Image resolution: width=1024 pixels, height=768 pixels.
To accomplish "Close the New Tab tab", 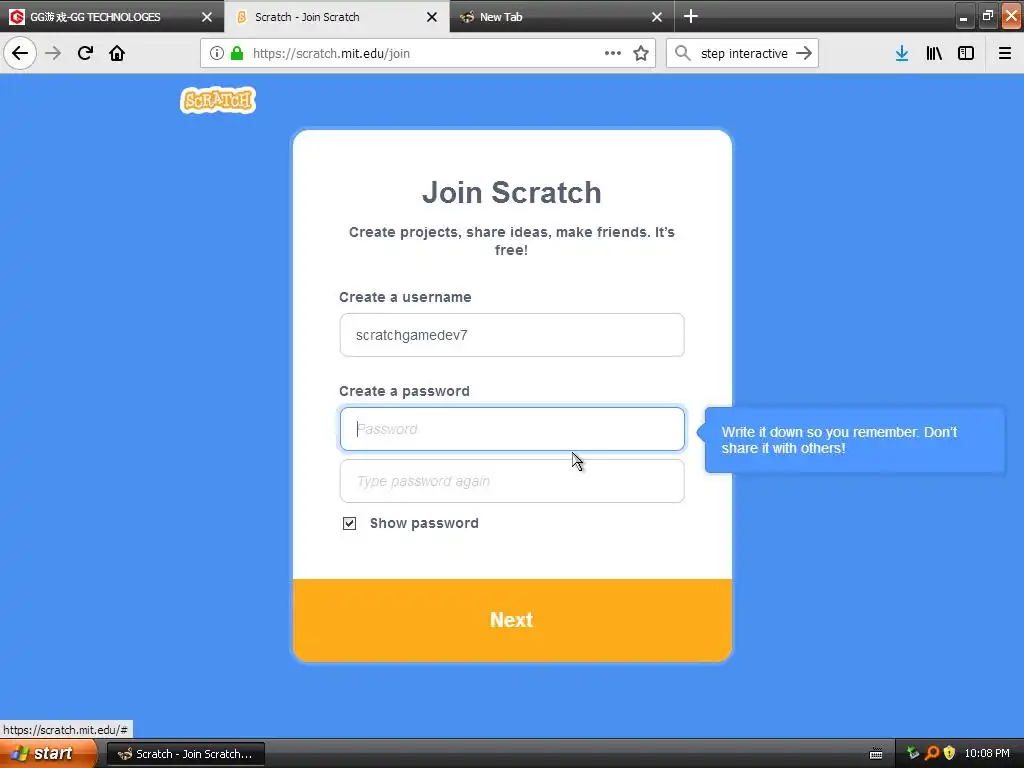I will pos(657,17).
